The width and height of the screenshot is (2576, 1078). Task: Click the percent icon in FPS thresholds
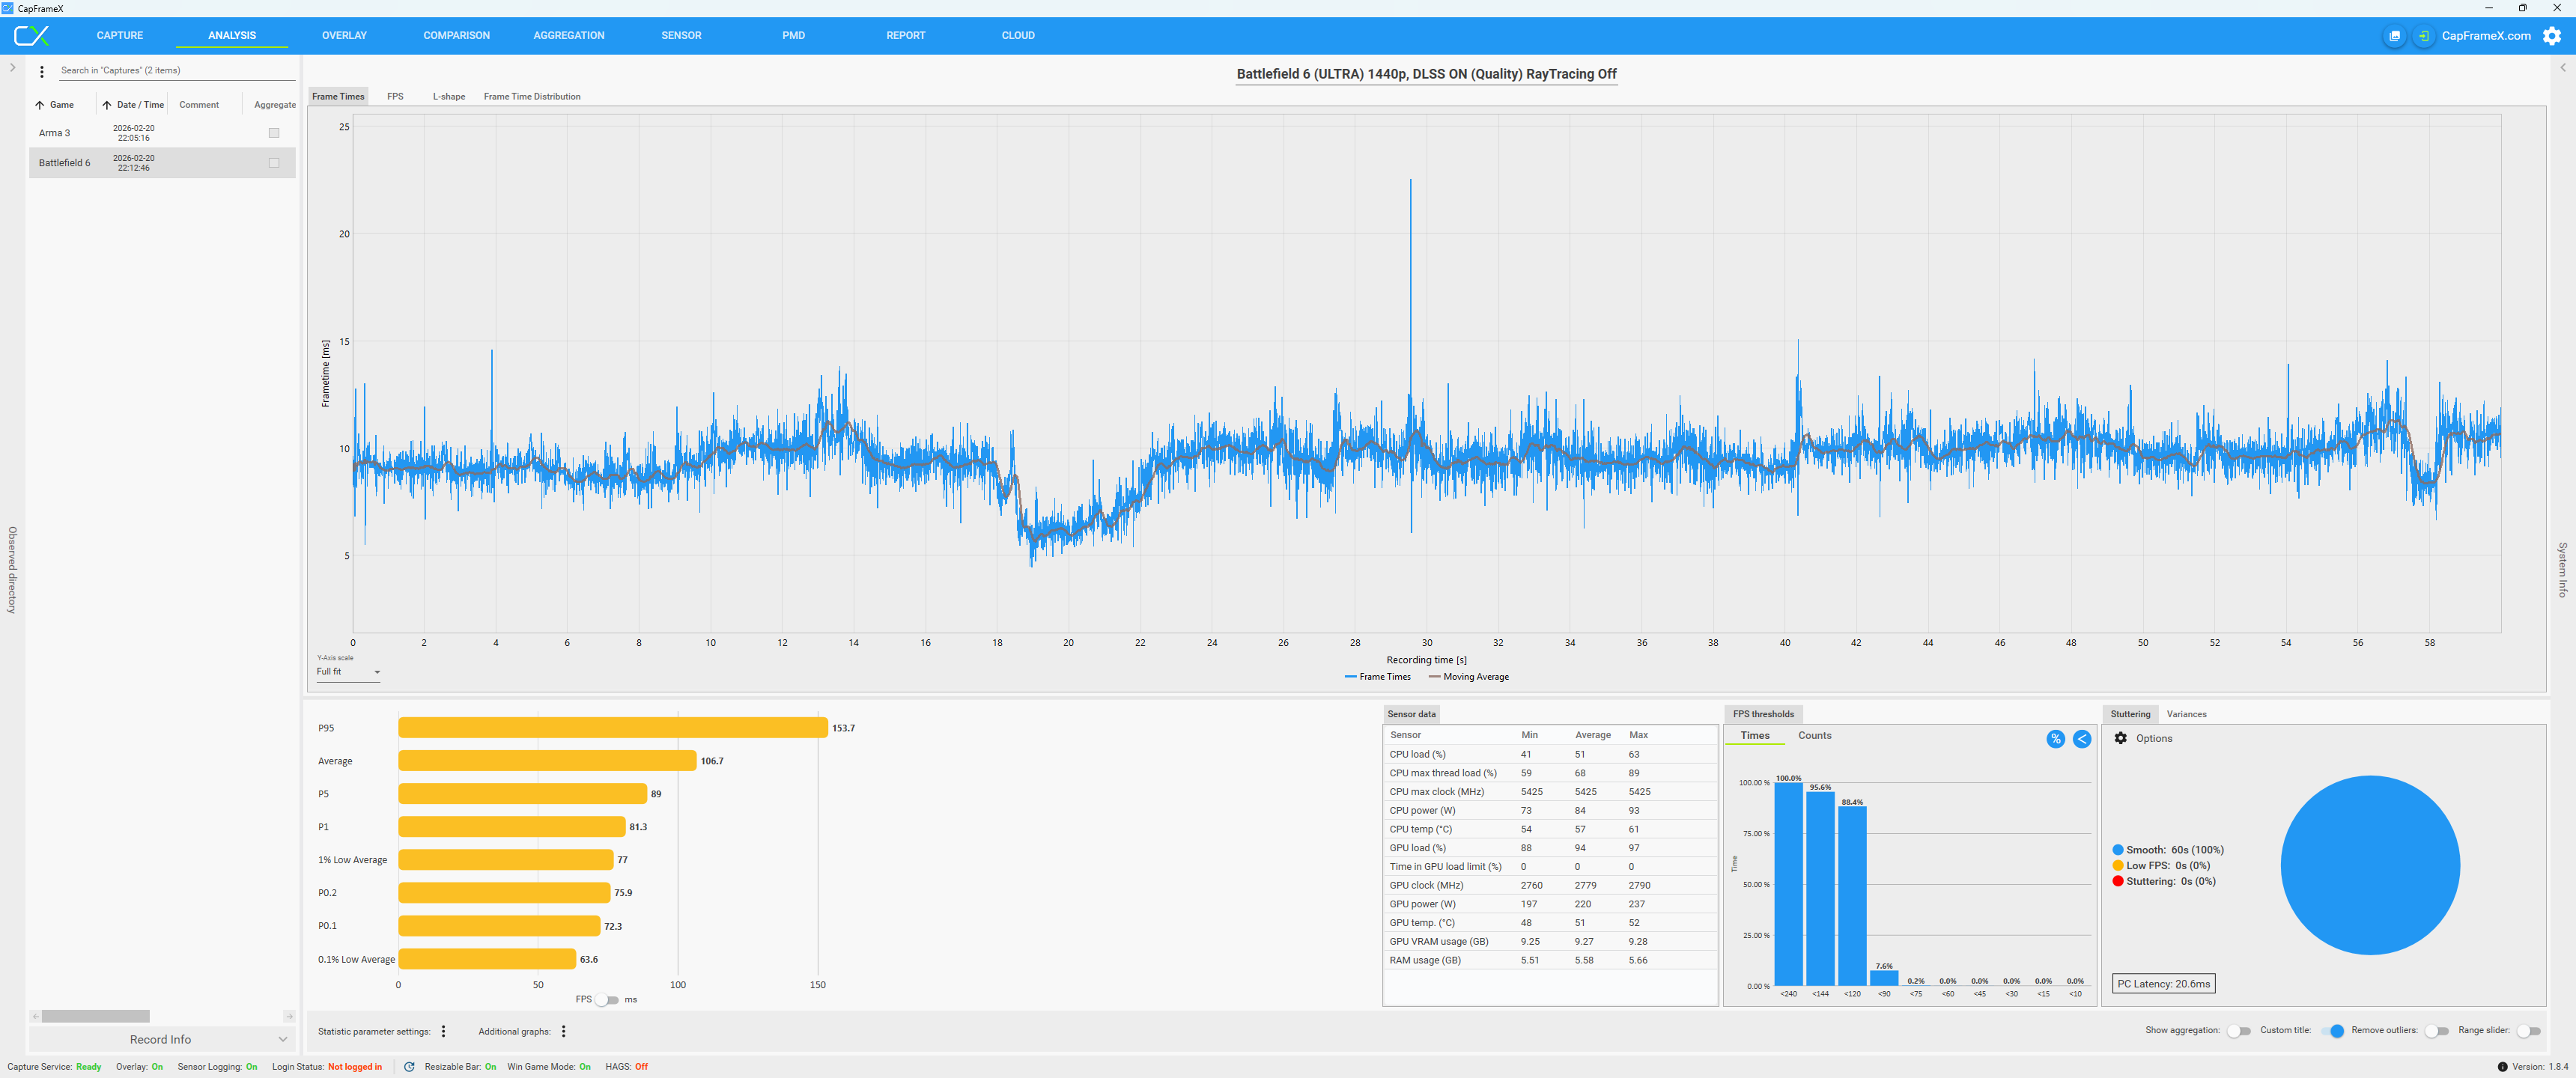click(2055, 739)
